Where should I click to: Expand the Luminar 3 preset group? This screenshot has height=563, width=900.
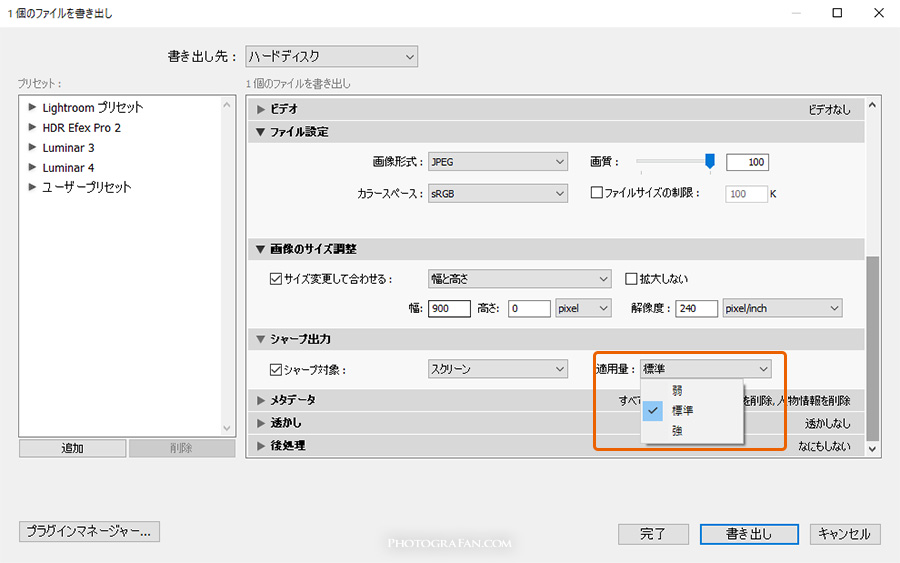32,147
